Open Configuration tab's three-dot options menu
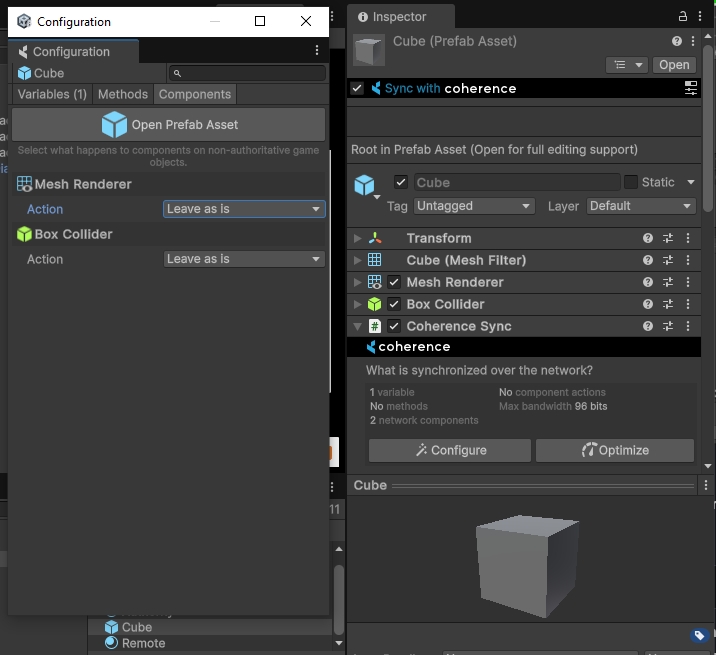716x655 pixels. coord(317,51)
